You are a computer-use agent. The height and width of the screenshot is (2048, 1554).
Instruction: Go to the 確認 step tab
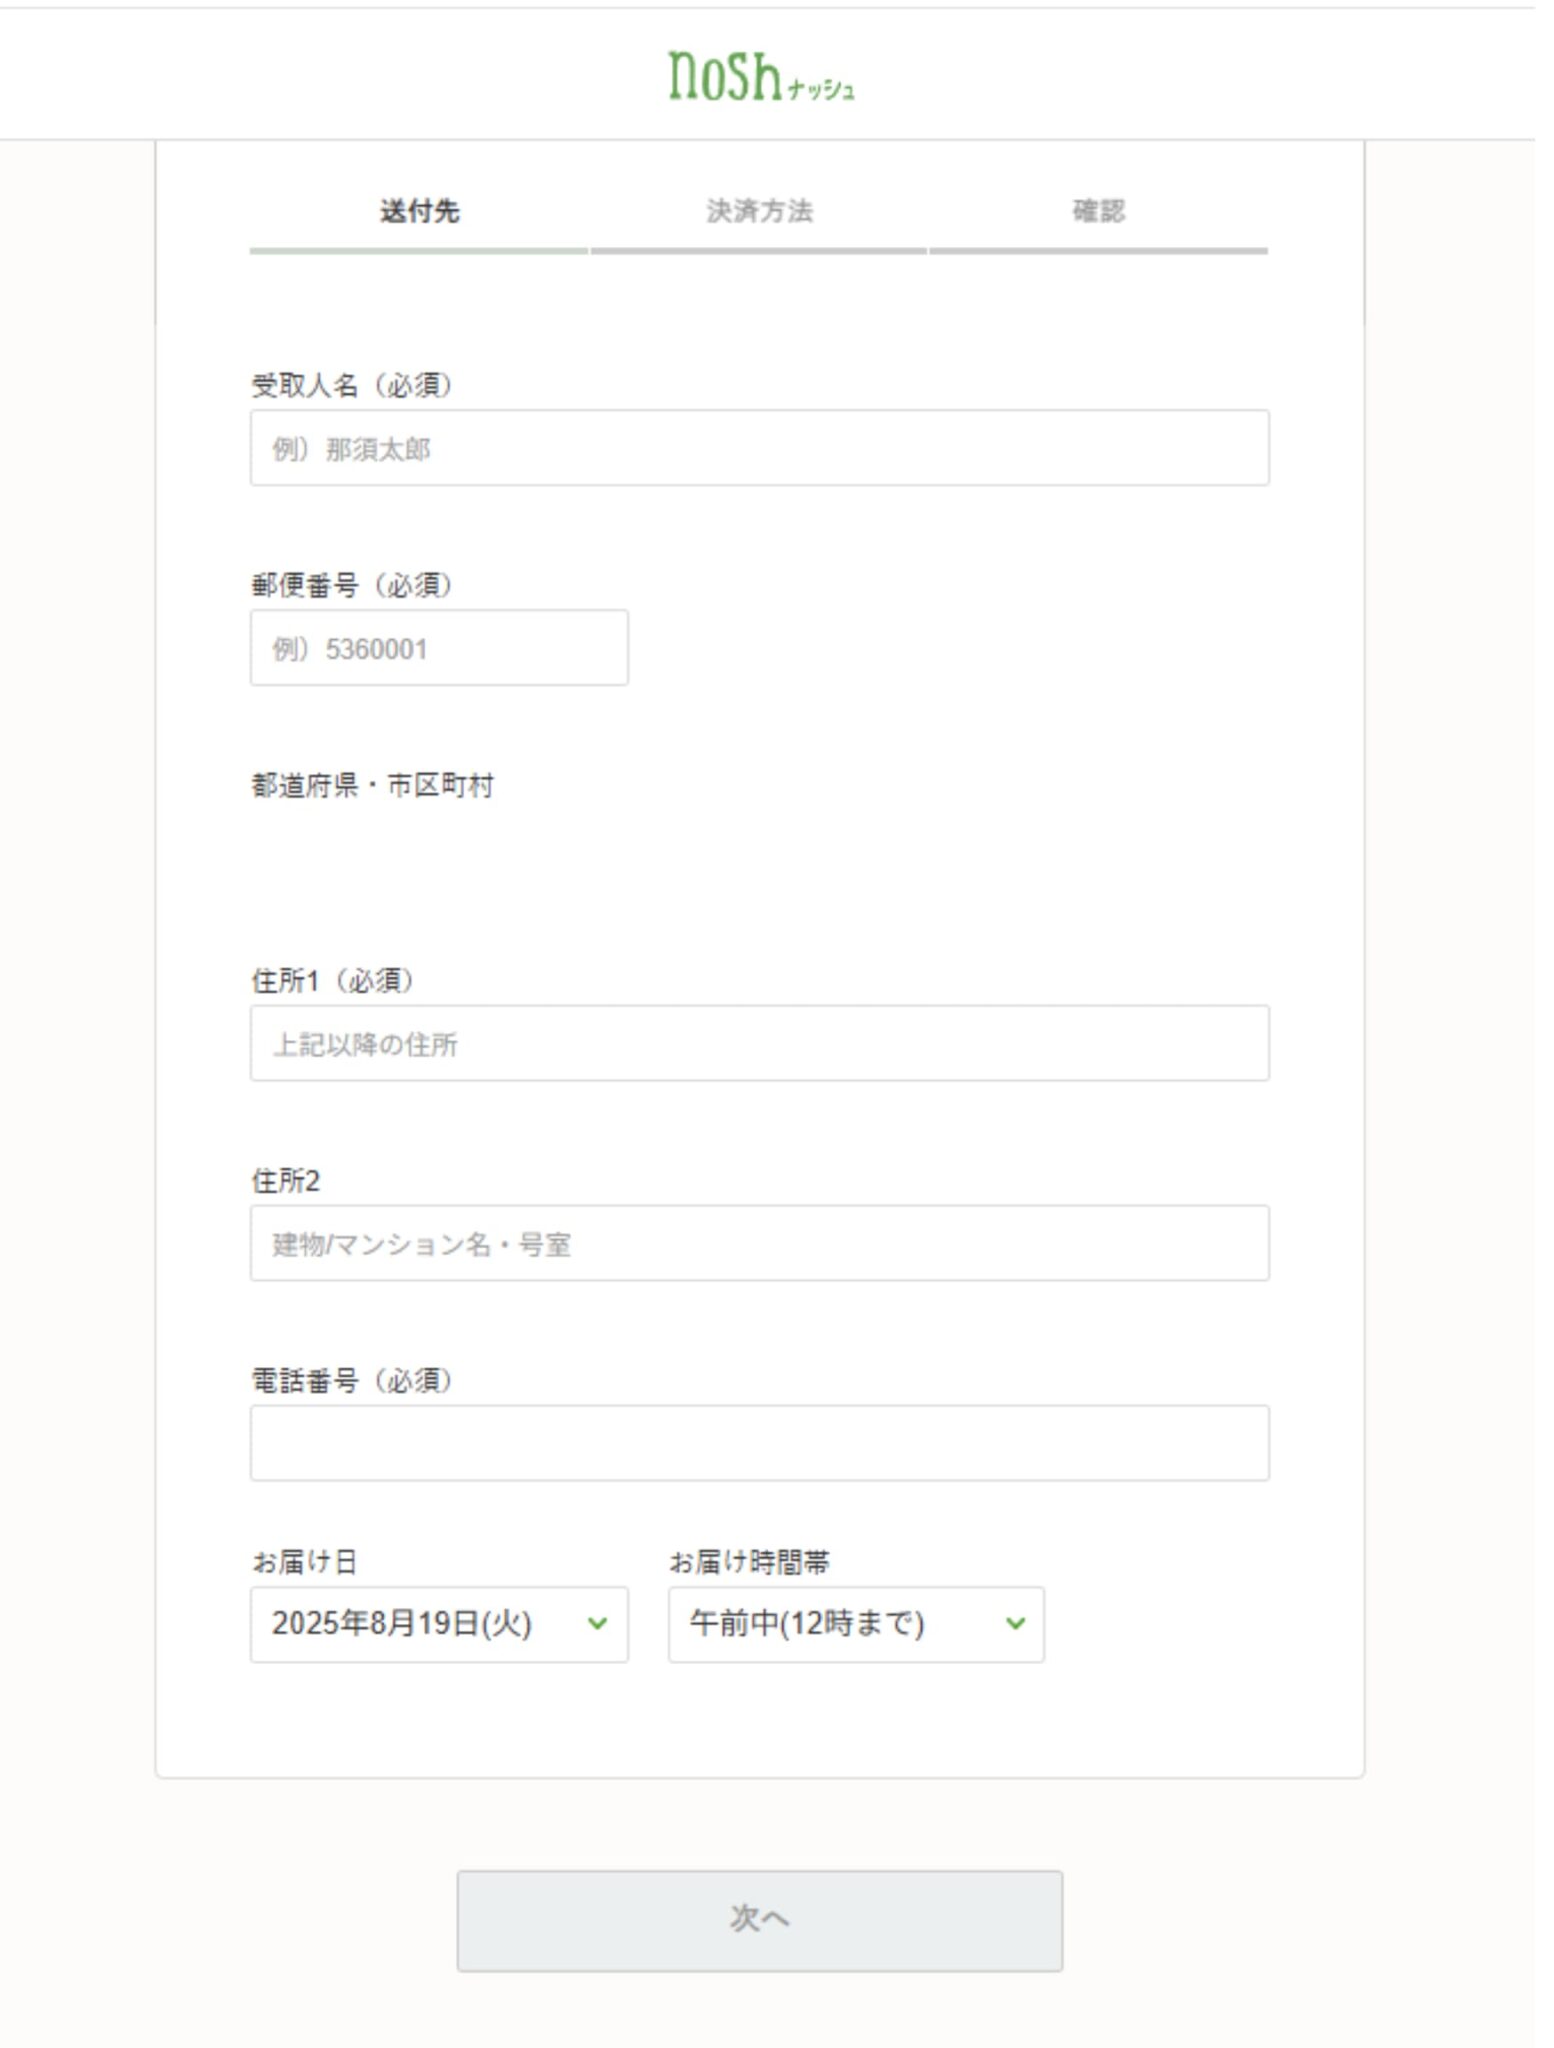pos(1098,211)
